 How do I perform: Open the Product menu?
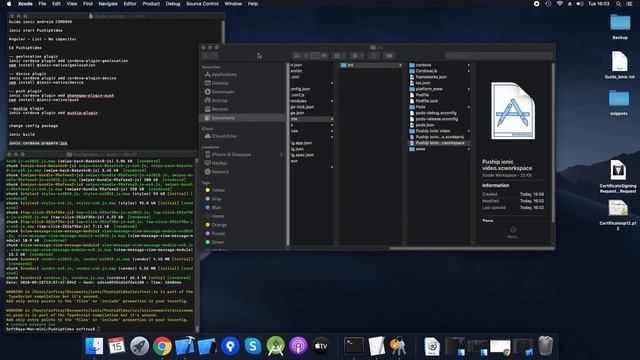[x=151, y=4]
